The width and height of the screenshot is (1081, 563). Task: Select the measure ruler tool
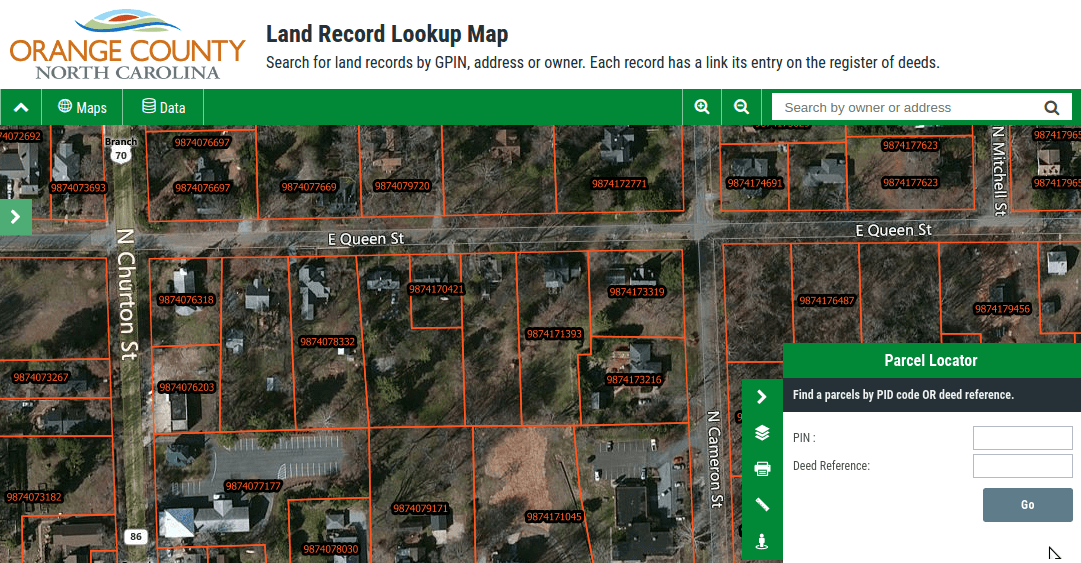(762, 505)
